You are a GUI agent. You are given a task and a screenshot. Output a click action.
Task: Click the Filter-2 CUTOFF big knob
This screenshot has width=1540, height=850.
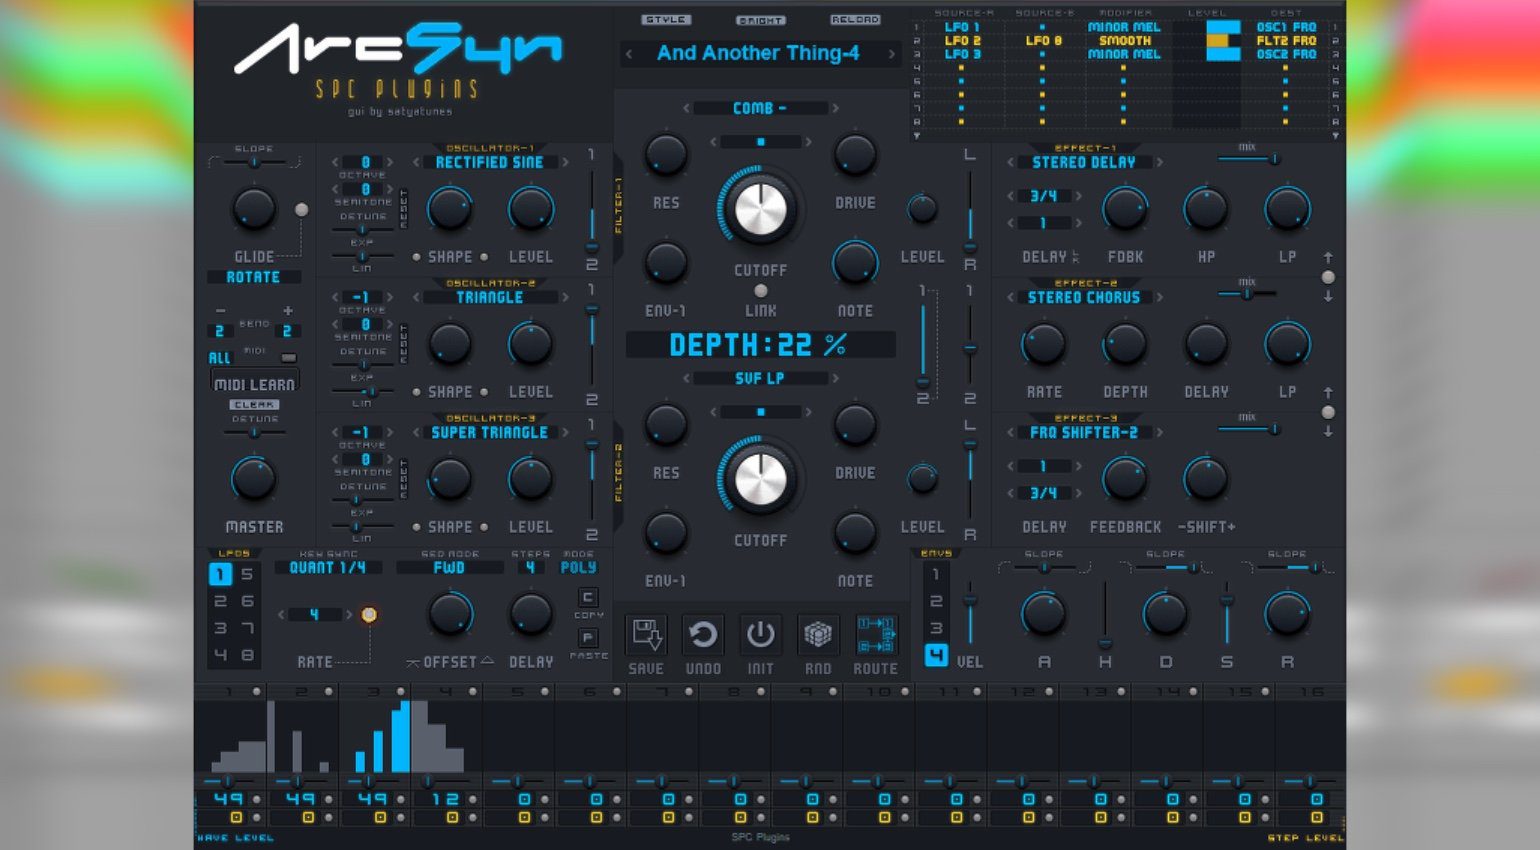760,479
